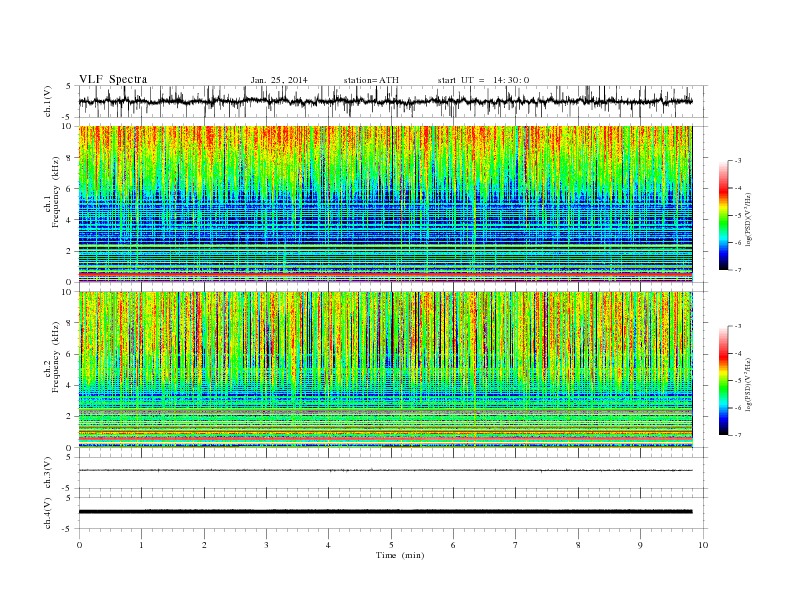This screenshot has height=612, width=792.
Task: Click the "-5" tick on the lower colorbar
Action: click(x=738, y=381)
